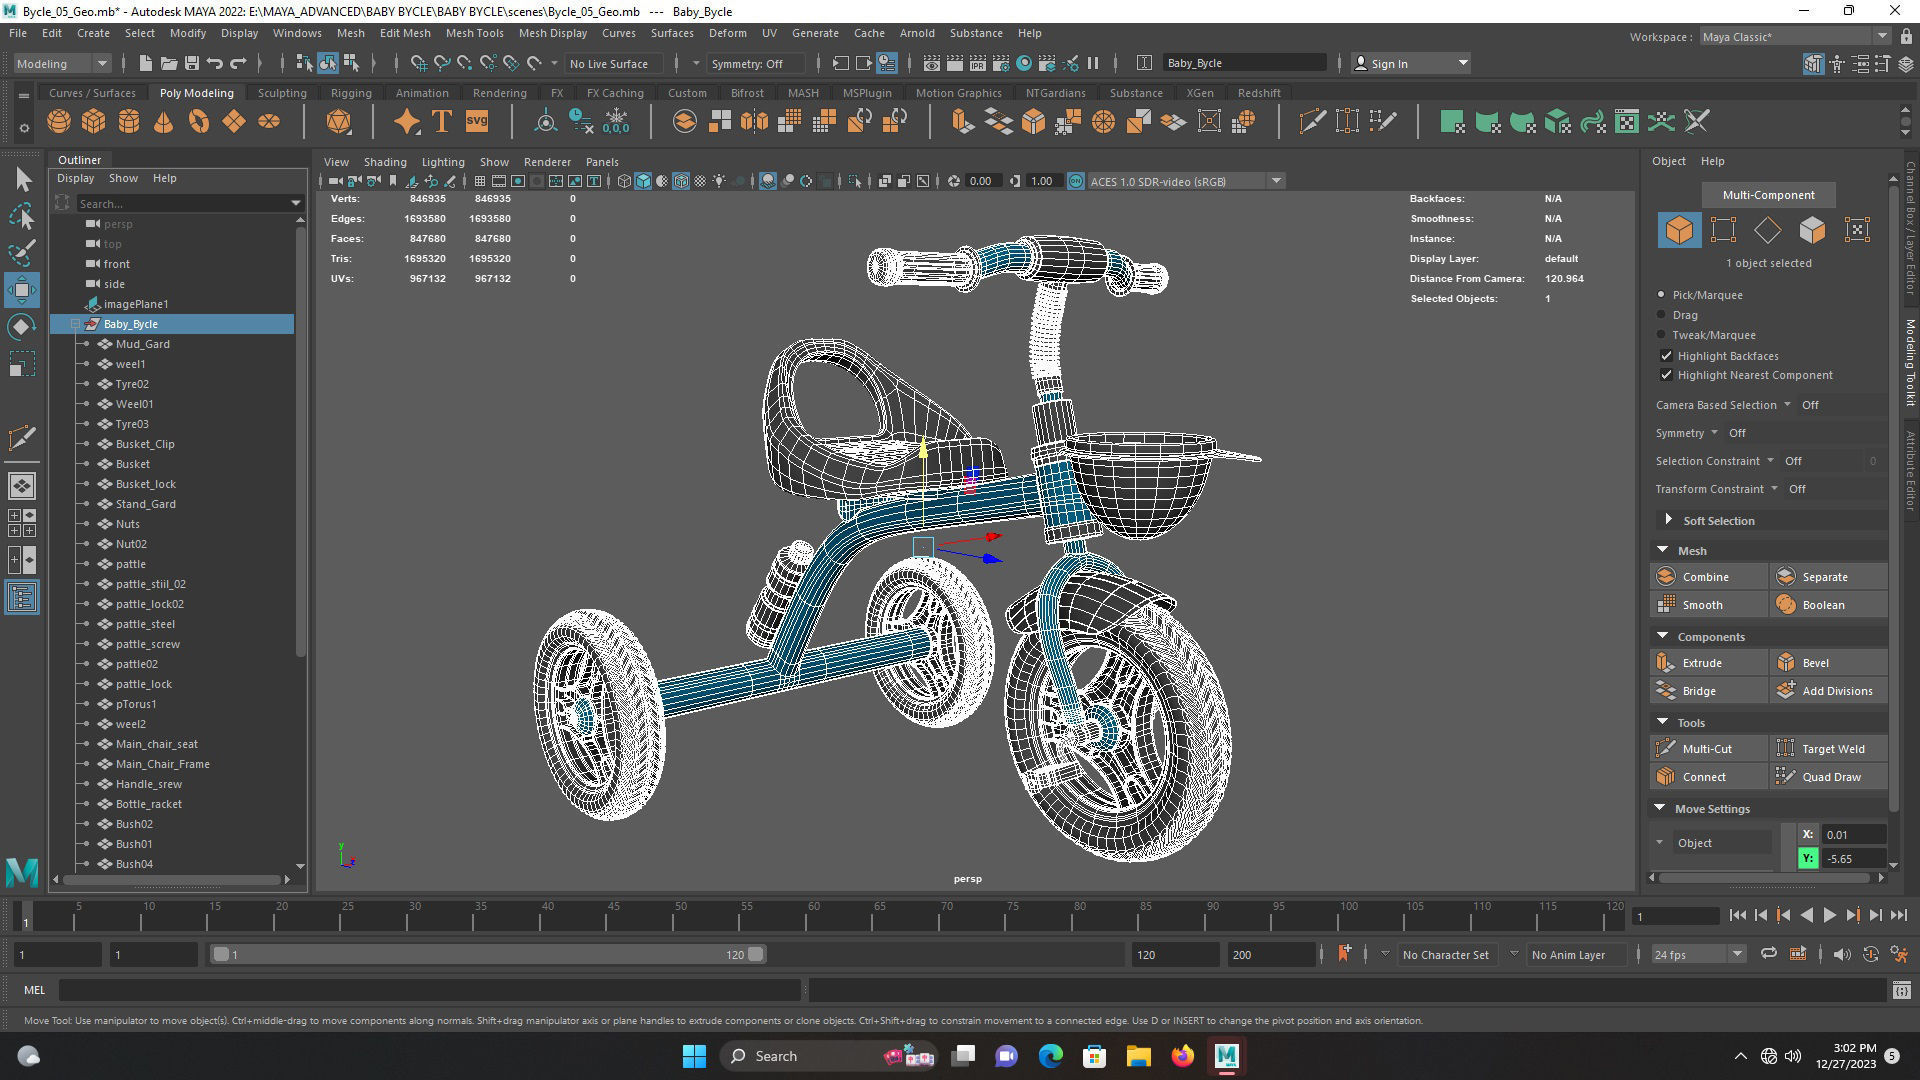Select edge selection mode diamond icon

coord(1768,230)
